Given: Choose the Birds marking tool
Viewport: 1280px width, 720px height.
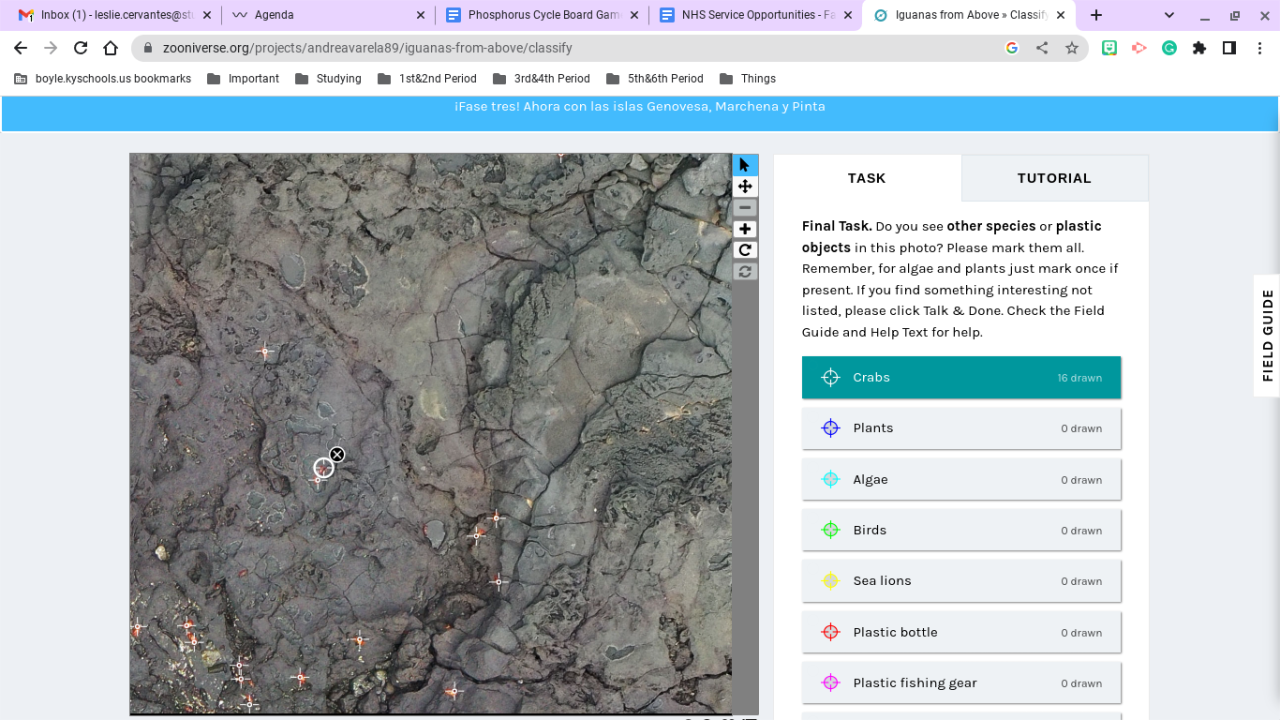Looking at the screenshot, I should coord(960,530).
